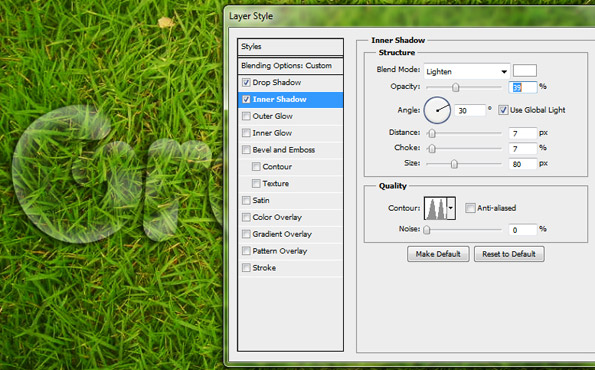595x370 pixels.
Task: Click the Angle value field showing 30
Action: click(x=470, y=110)
